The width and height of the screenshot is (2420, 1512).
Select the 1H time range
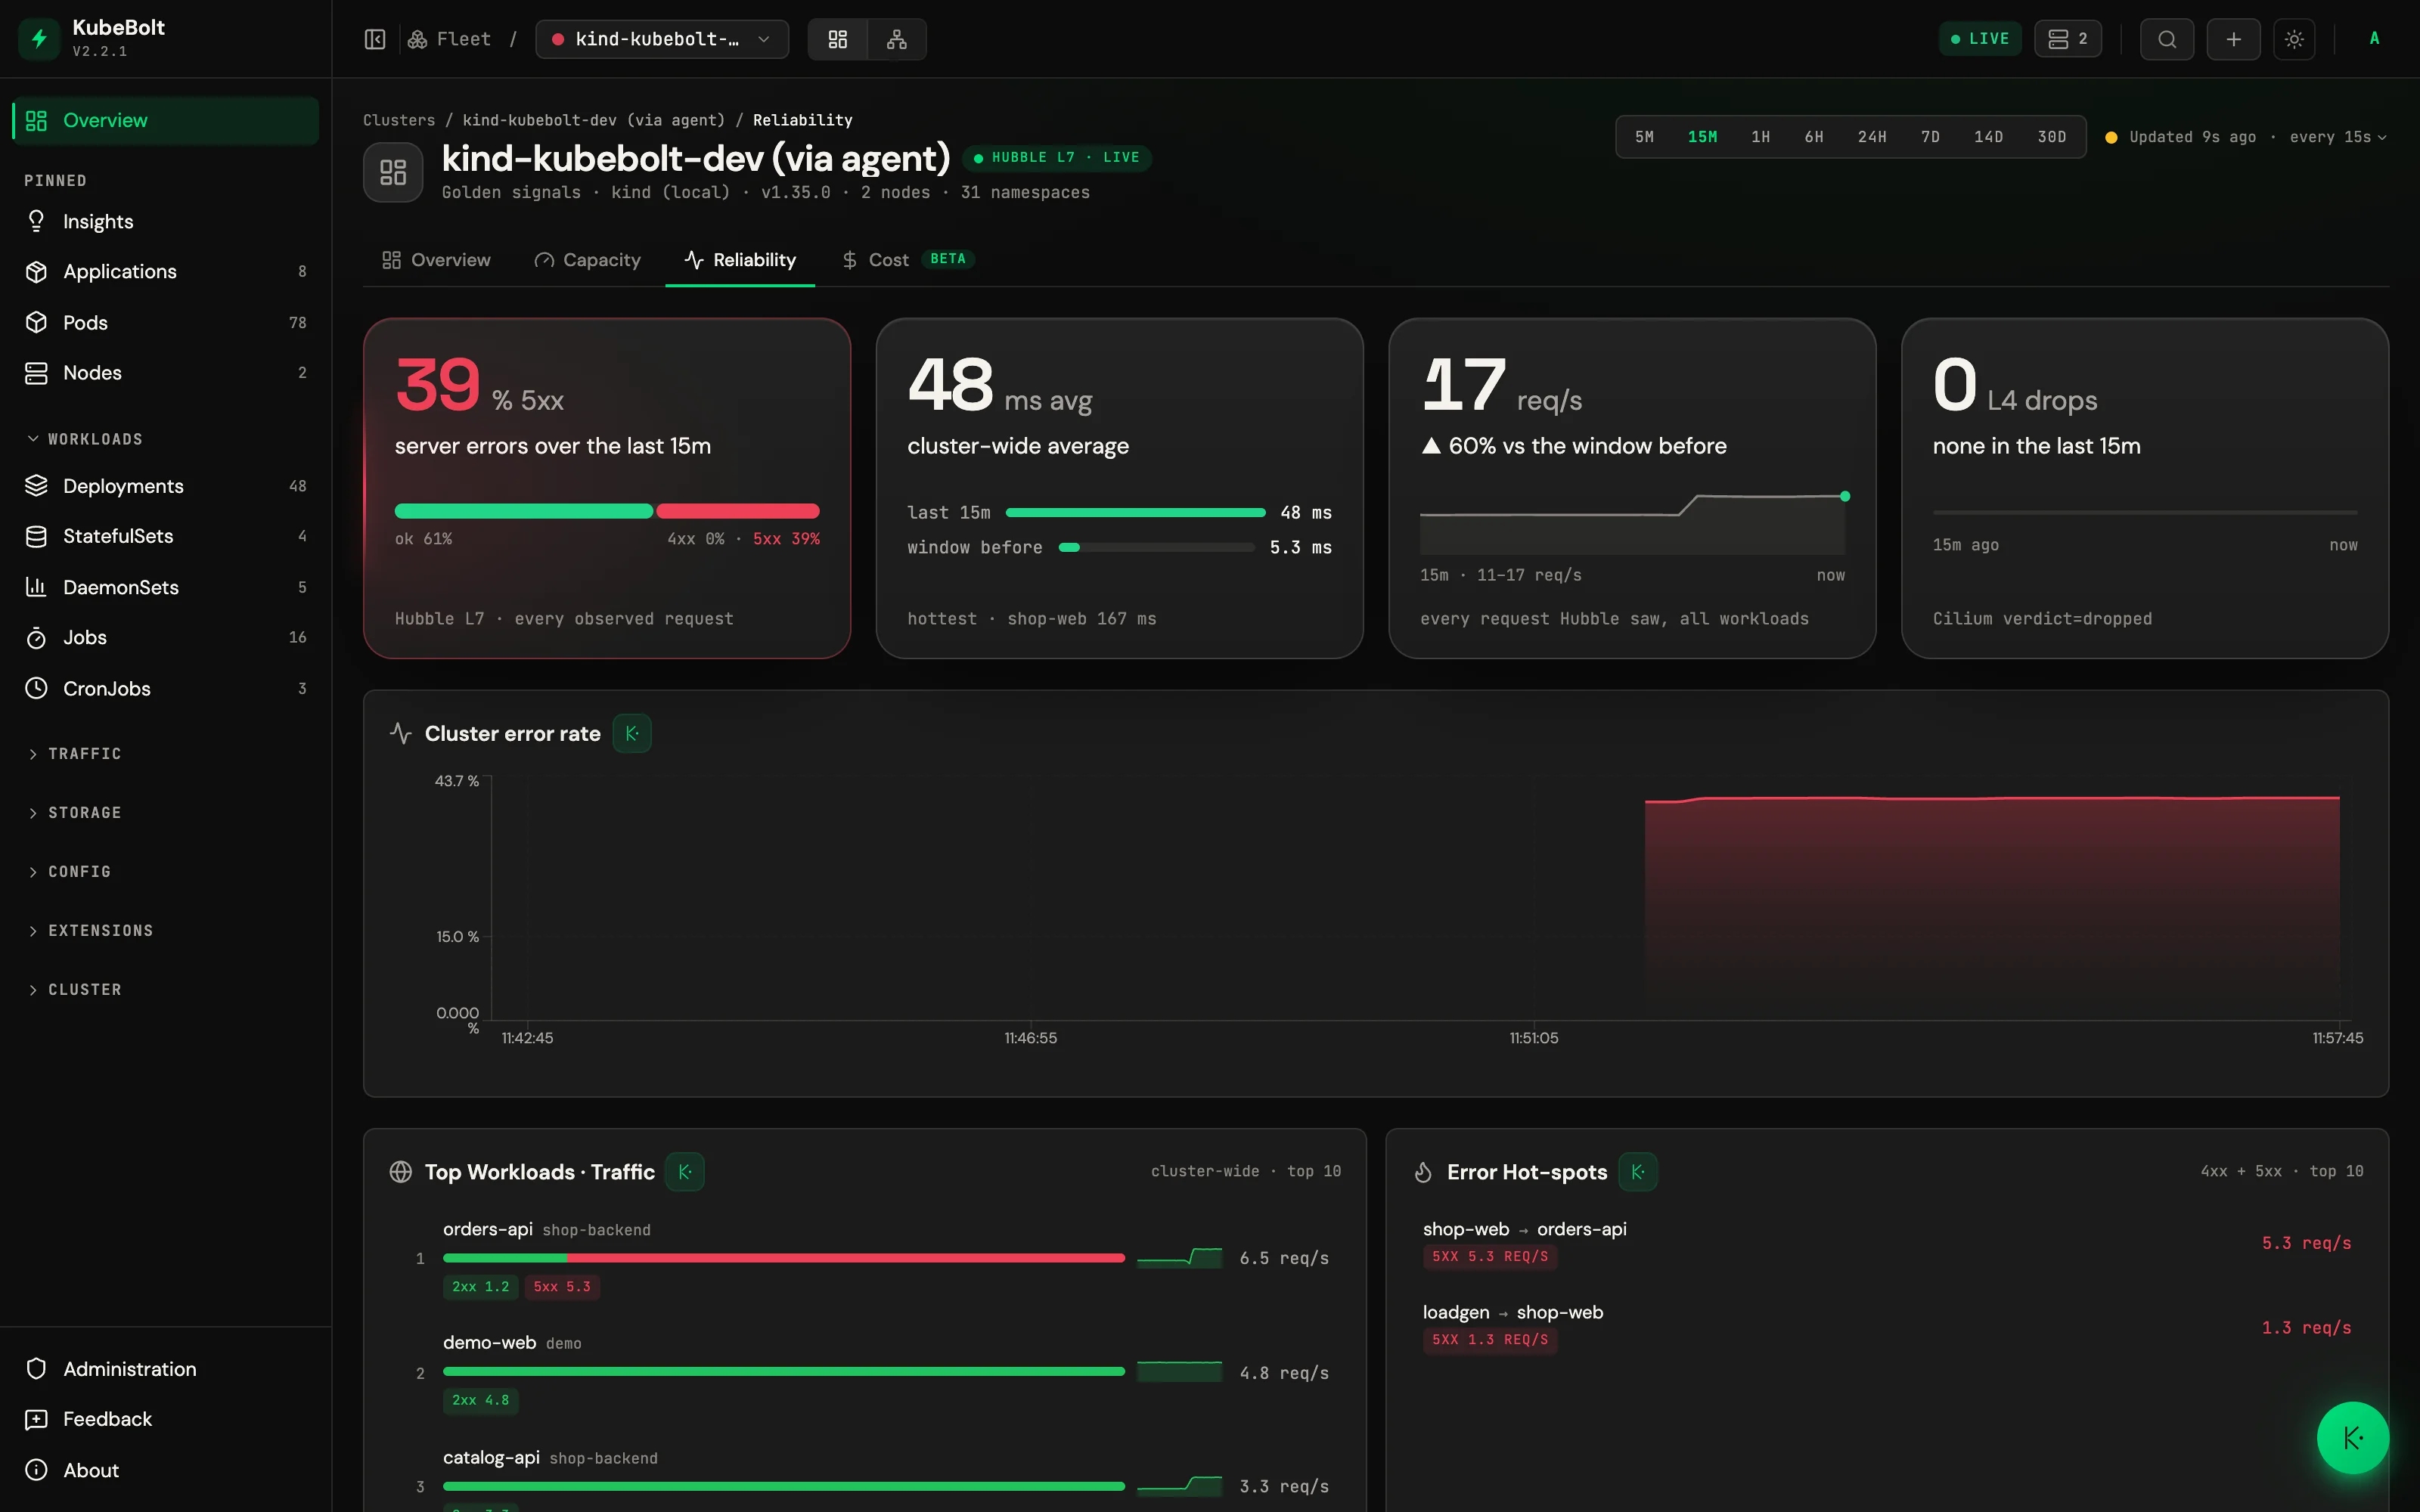(1760, 137)
